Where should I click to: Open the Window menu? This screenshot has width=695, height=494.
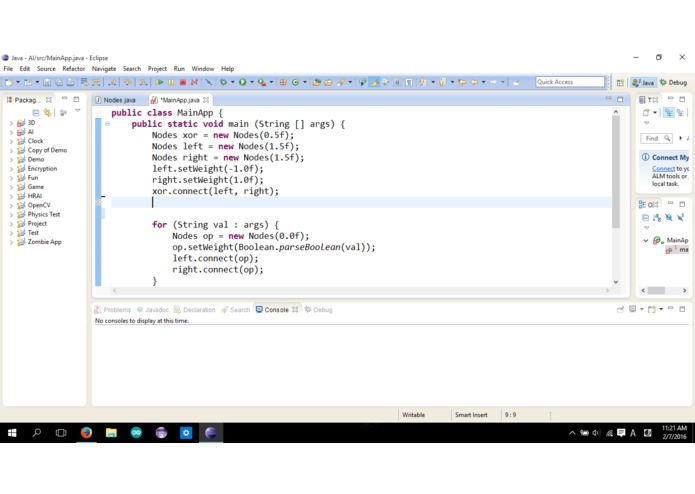coord(203,69)
